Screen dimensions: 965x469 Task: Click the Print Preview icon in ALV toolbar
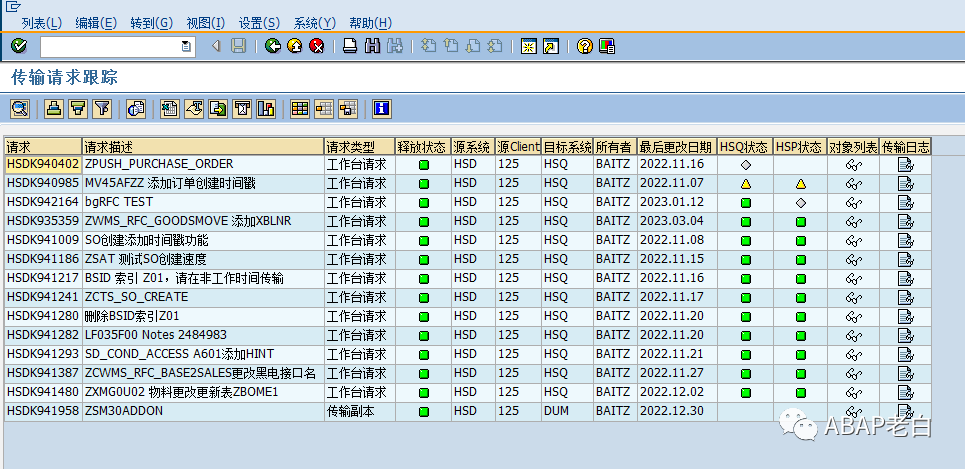point(135,109)
